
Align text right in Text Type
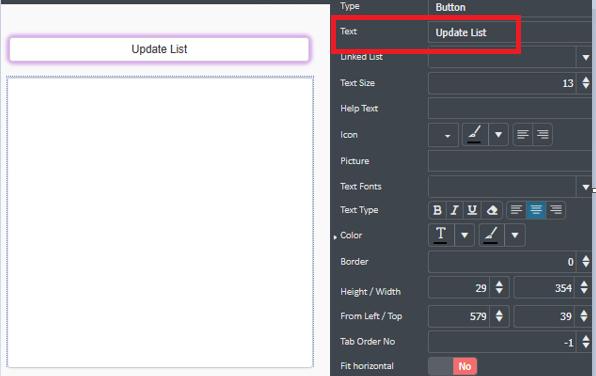pyautogui.click(x=556, y=210)
